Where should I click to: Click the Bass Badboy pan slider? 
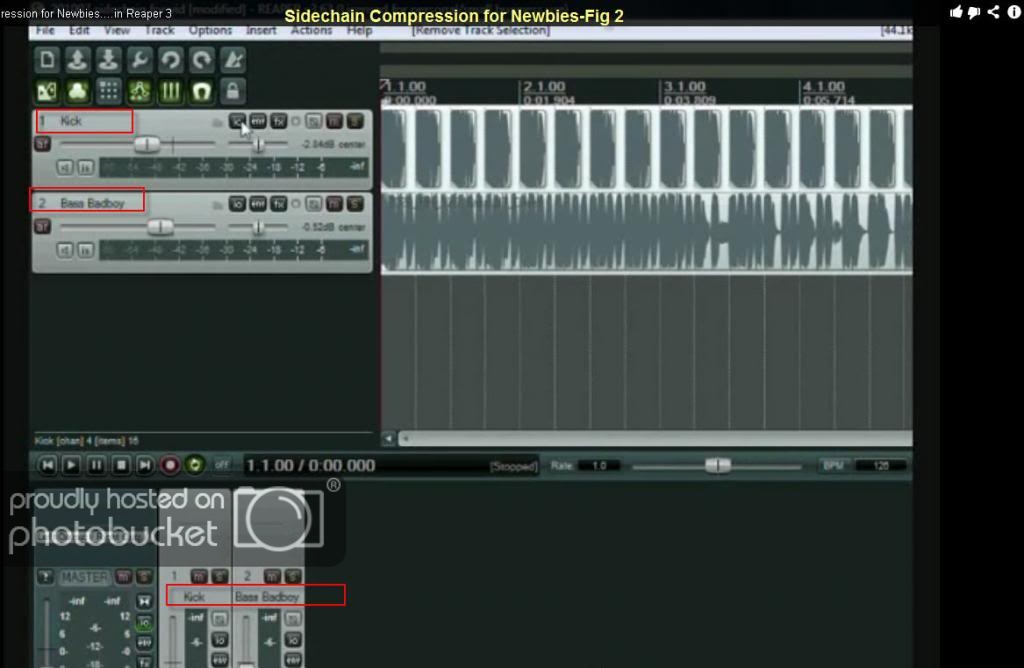[x=259, y=227]
